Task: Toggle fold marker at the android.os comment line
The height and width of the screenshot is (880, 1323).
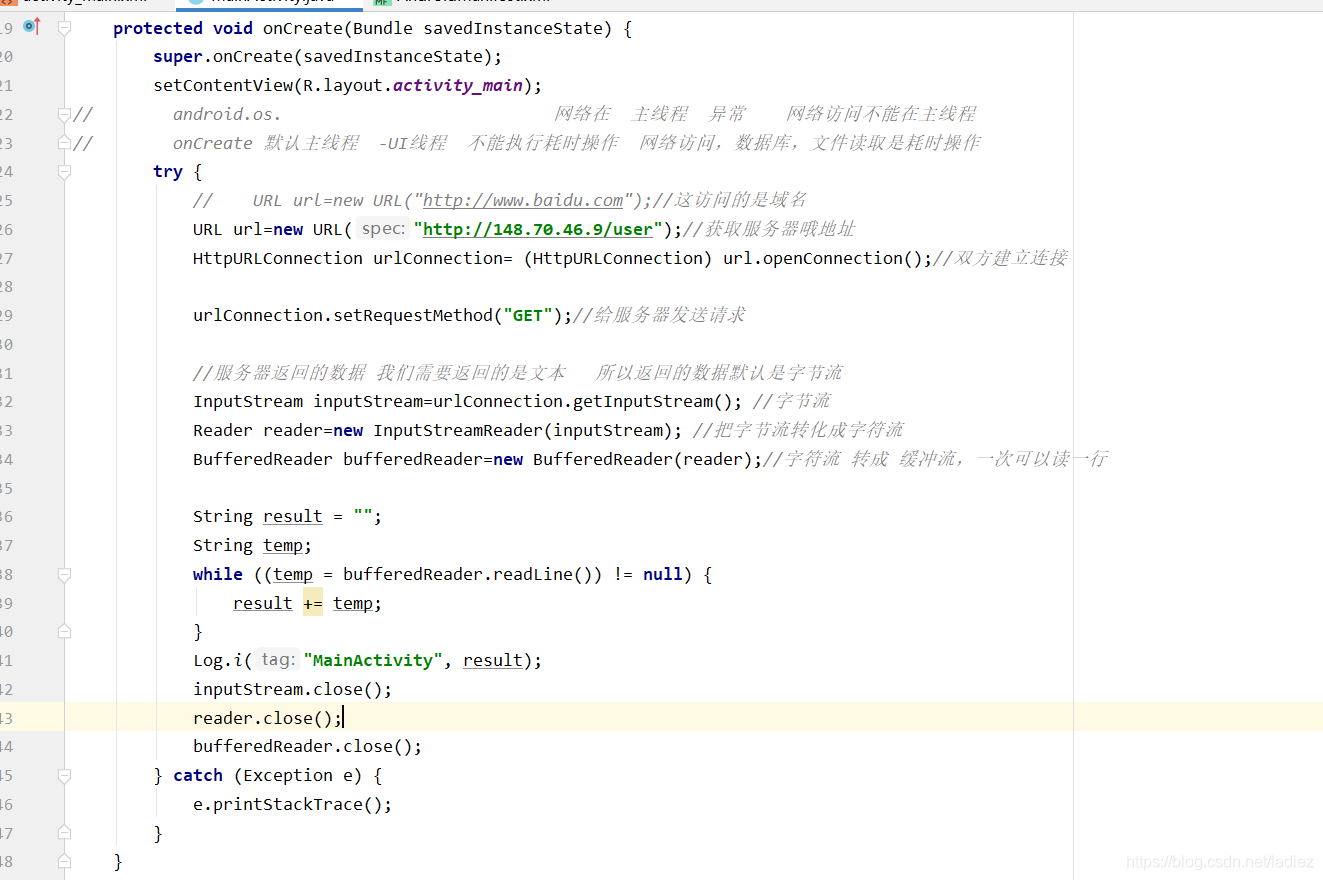Action: tap(65, 114)
